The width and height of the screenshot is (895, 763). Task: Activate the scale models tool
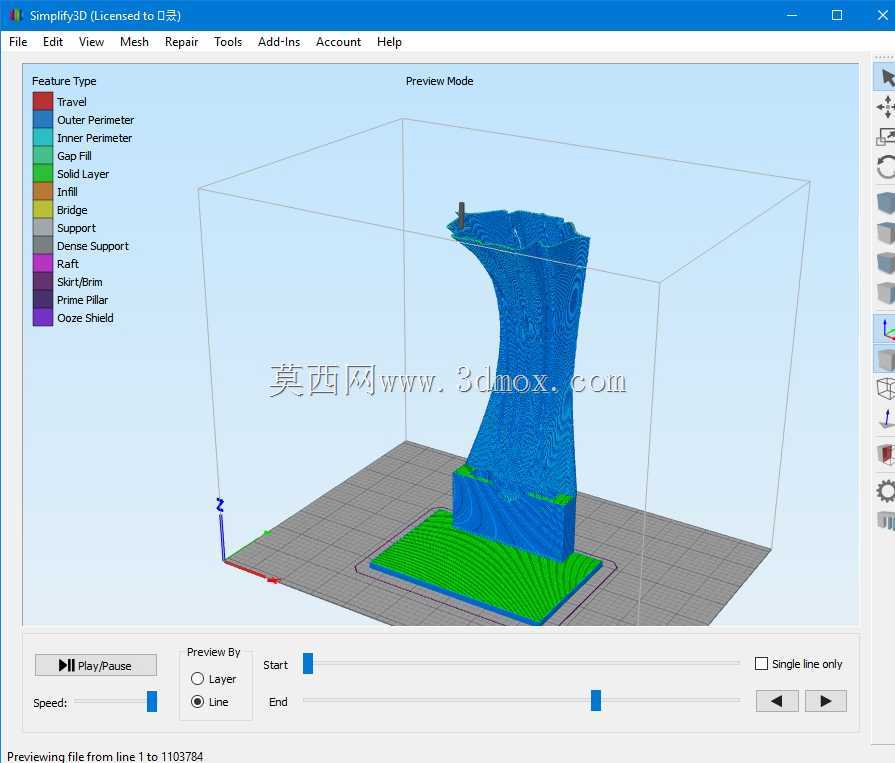[886, 137]
